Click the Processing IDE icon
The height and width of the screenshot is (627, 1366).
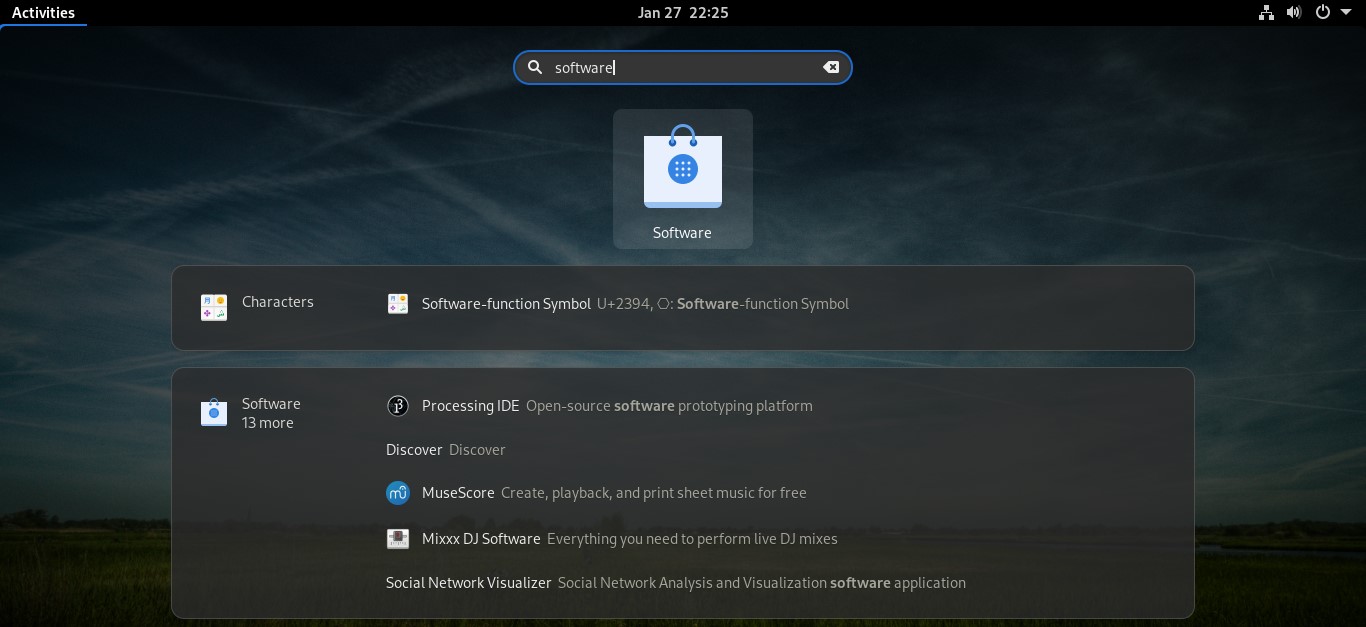click(398, 406)
